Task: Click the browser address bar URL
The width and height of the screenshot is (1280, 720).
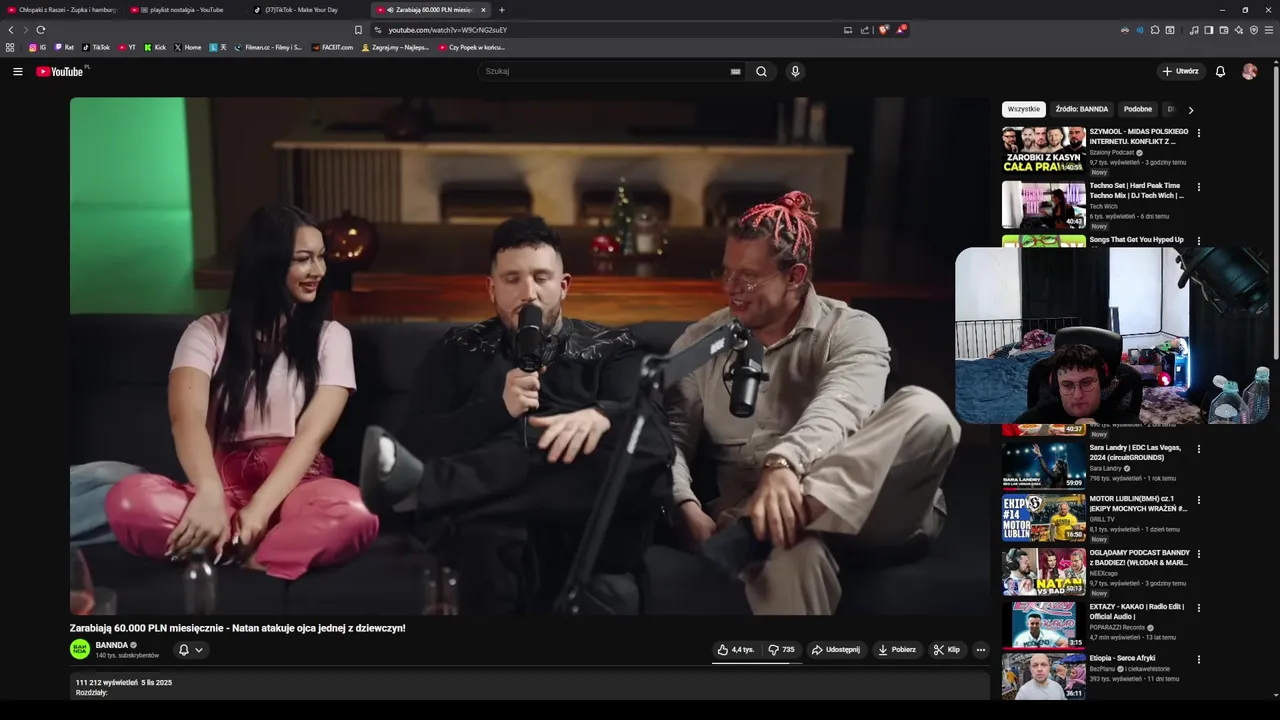Action: (448, 30)
